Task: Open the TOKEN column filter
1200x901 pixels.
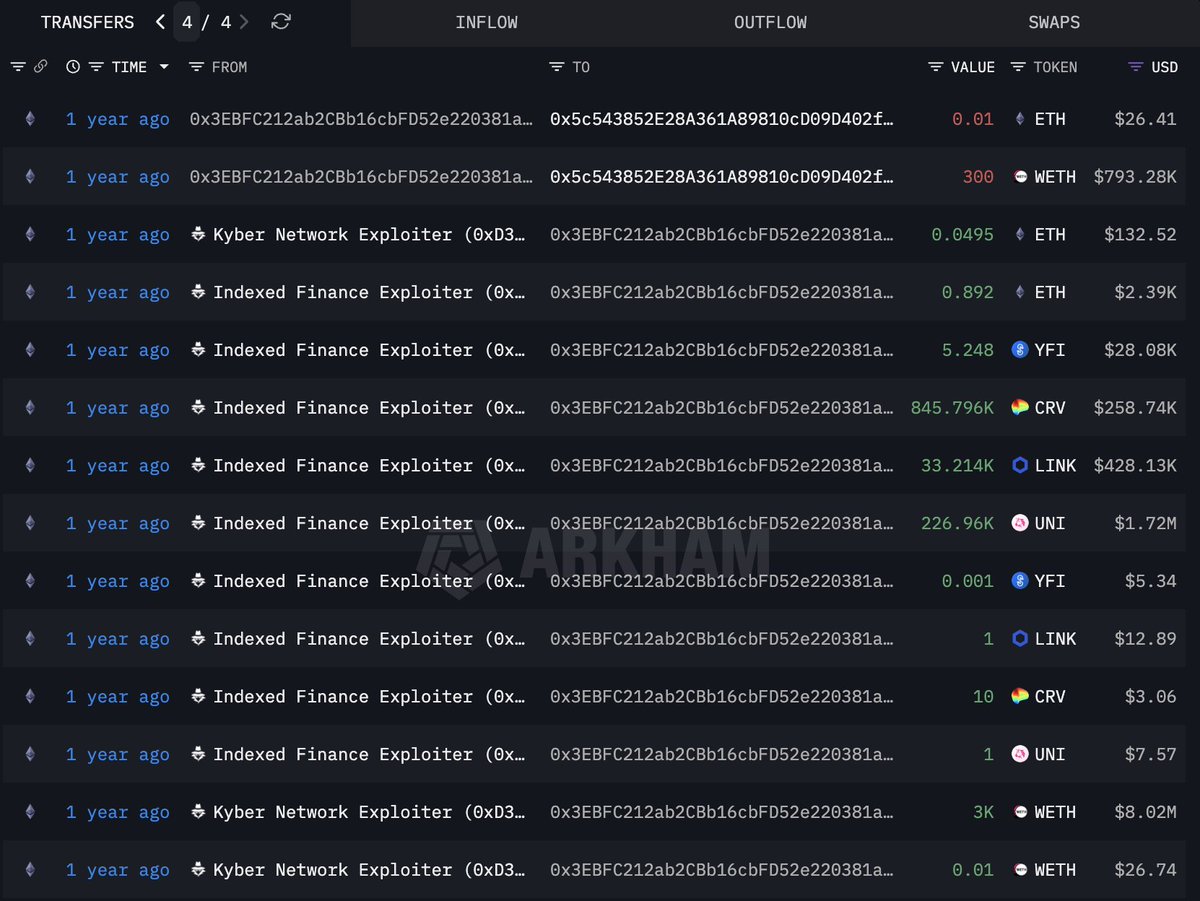Action: pos(1018,67)
